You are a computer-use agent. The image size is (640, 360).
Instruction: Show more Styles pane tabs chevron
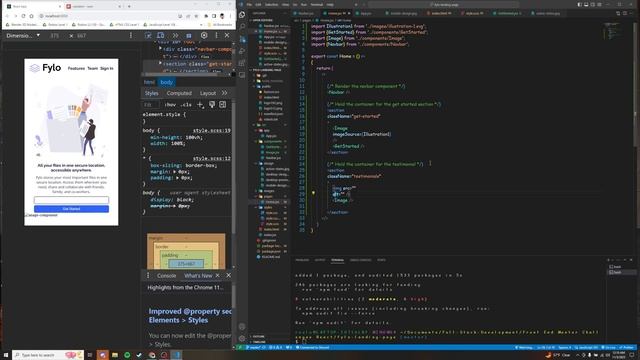click(224, 93)
